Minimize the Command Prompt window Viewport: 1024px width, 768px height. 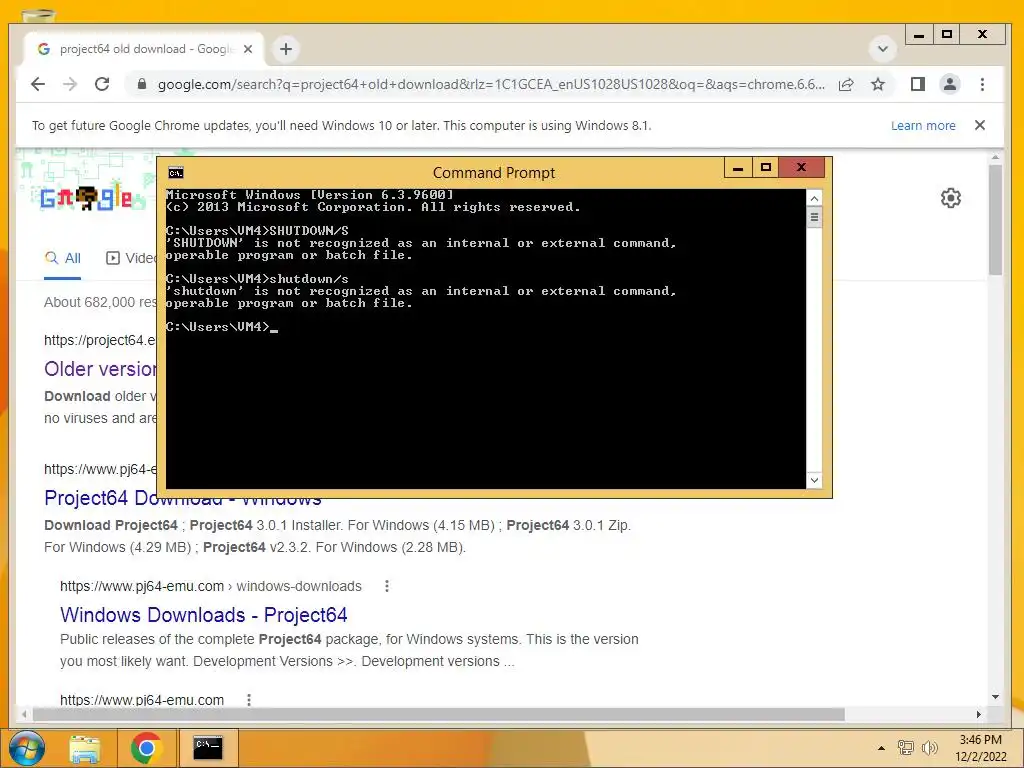click(738, 168)
